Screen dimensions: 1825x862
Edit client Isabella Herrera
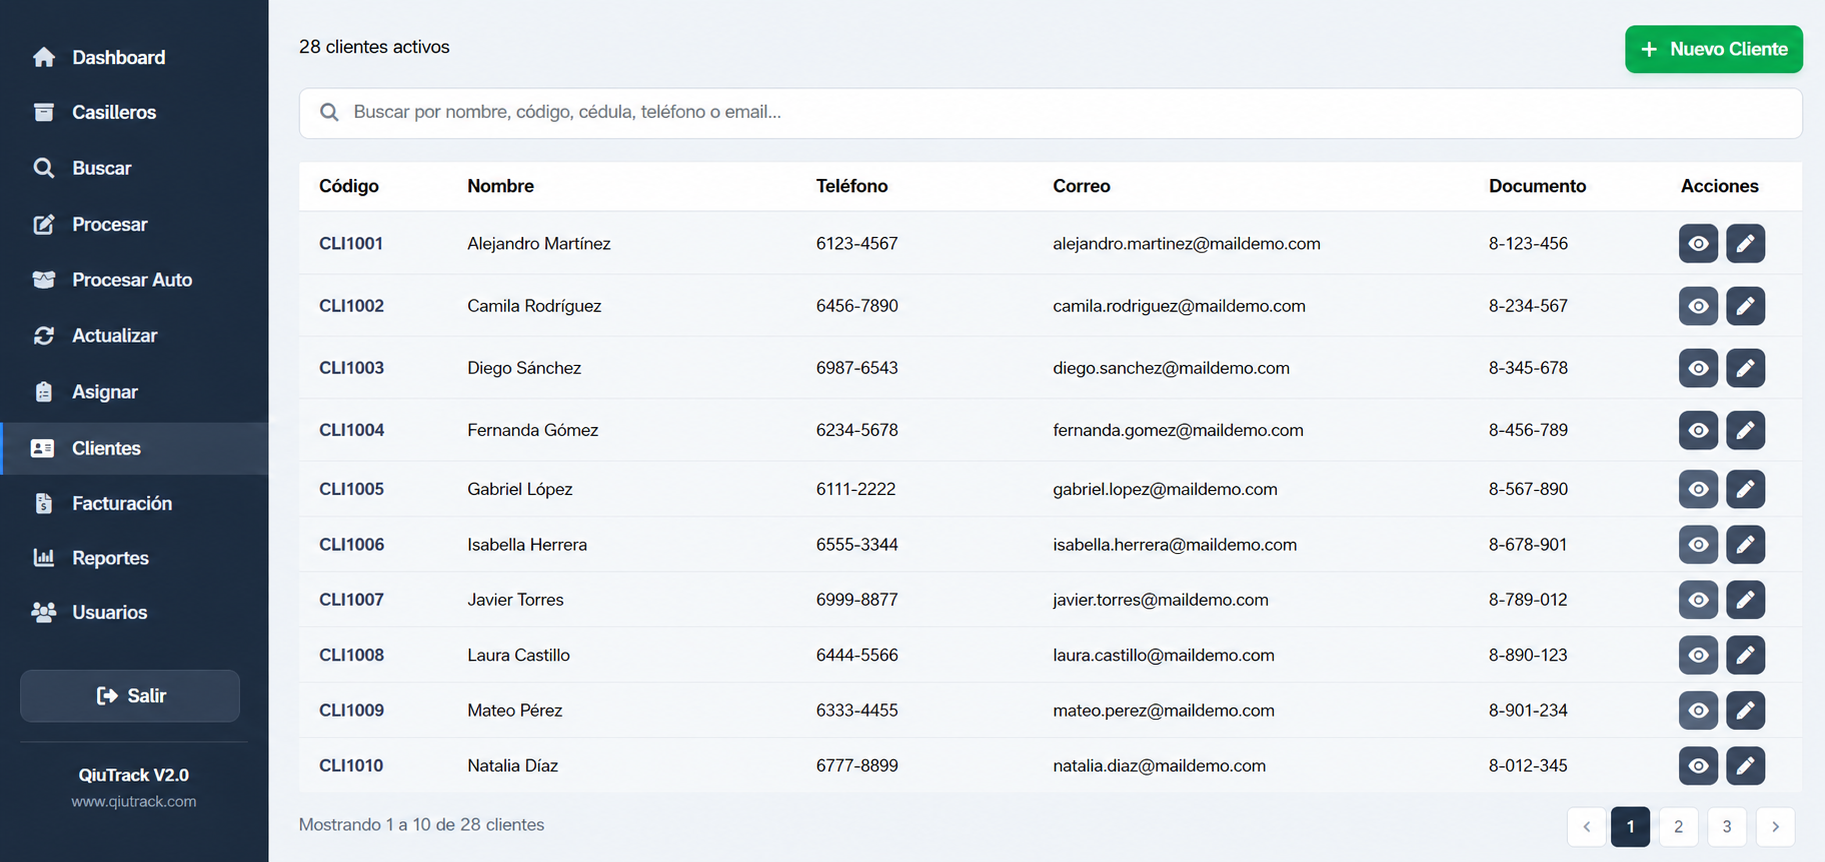[x=1745, y=544]
